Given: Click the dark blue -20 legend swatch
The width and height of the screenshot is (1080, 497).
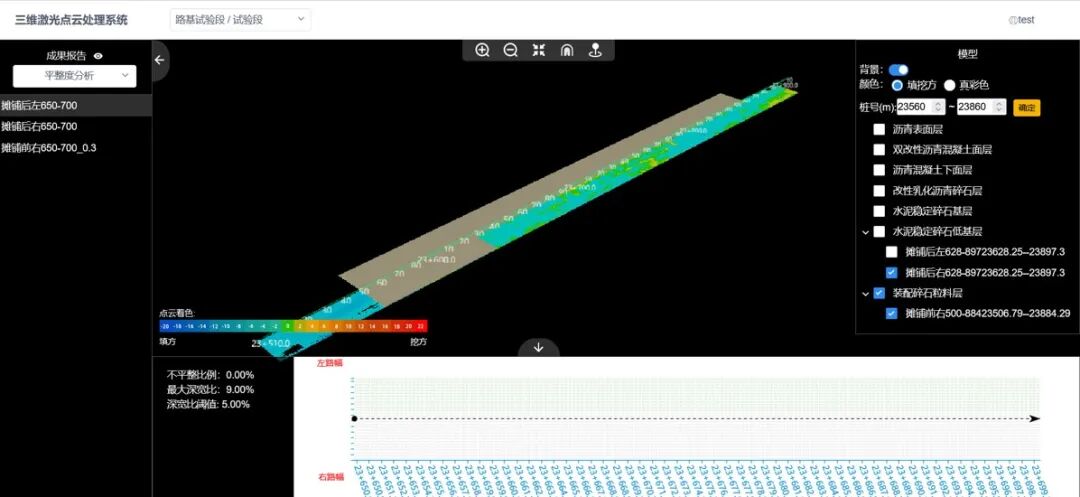Looking at the screenshot, I should tap(166, 326).
